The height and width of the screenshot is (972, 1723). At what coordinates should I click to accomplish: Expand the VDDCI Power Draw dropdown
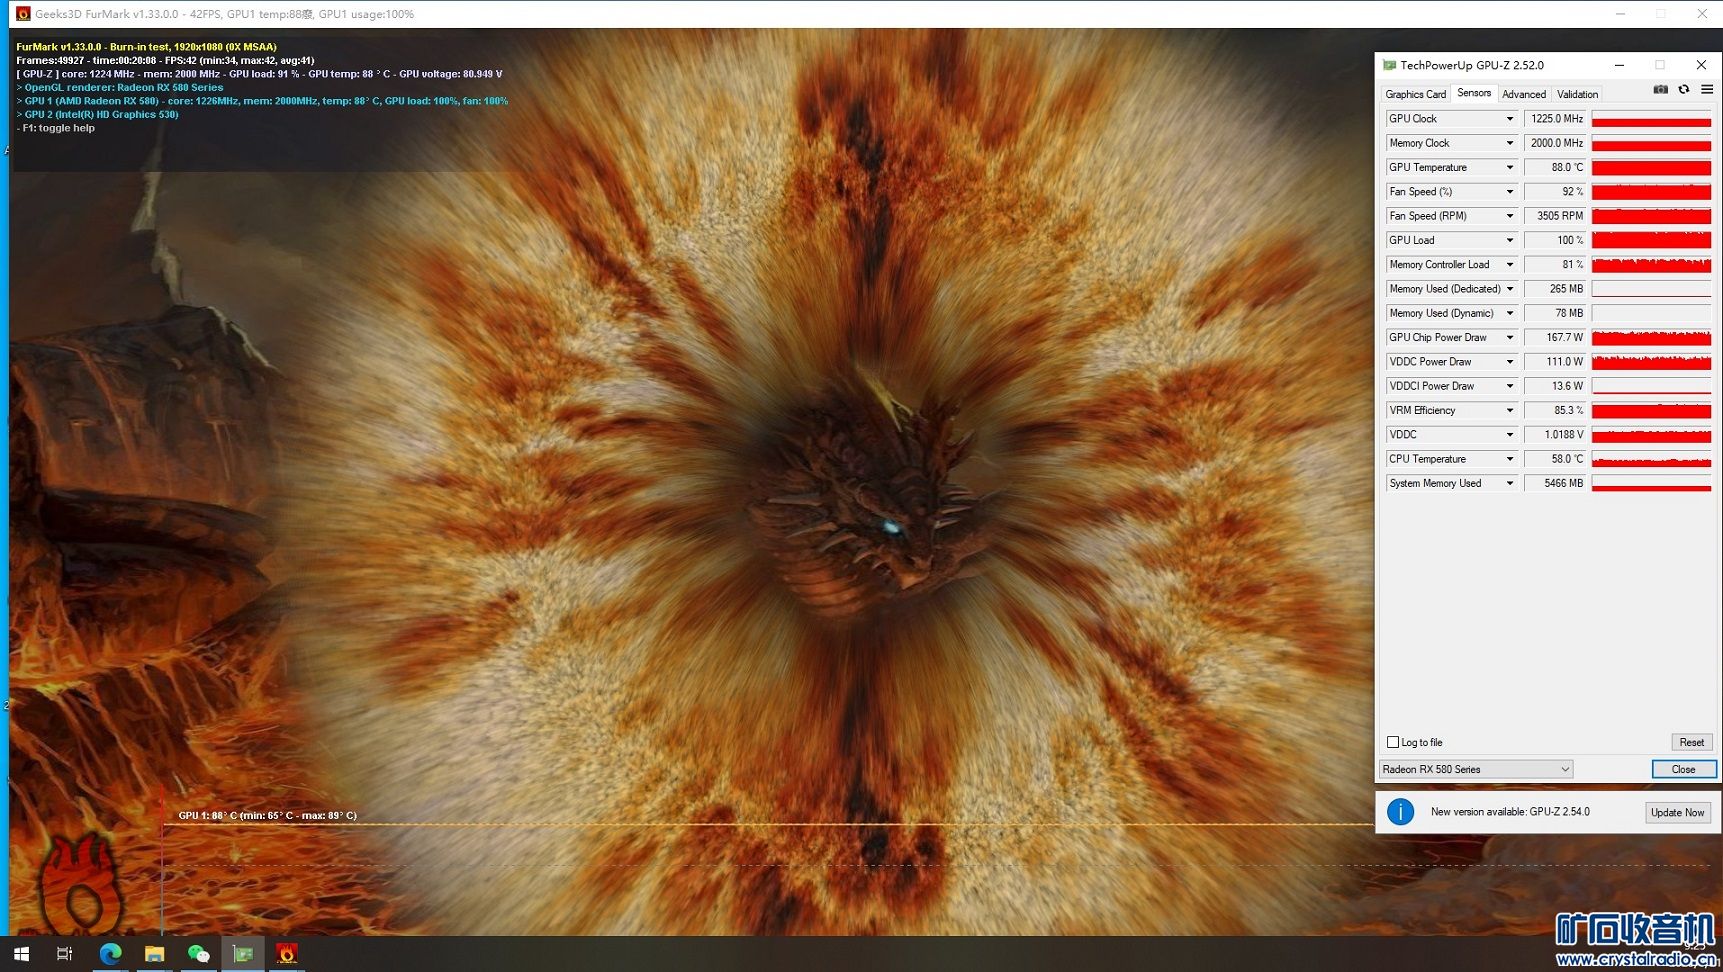coord(1509,386)
